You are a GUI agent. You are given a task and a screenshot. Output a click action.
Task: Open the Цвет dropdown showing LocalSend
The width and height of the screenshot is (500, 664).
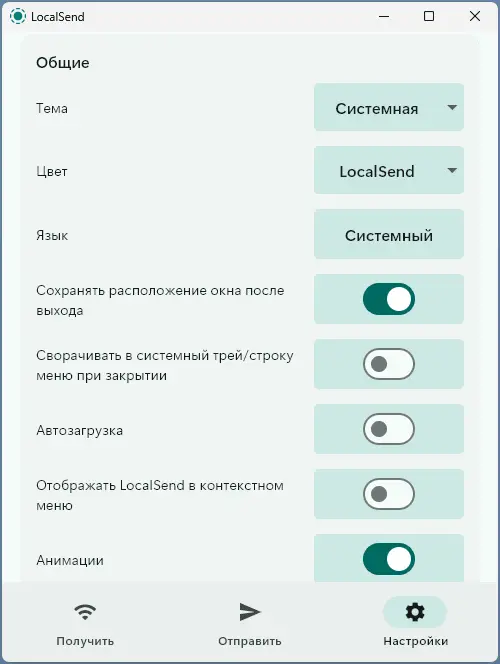[389, 170]
